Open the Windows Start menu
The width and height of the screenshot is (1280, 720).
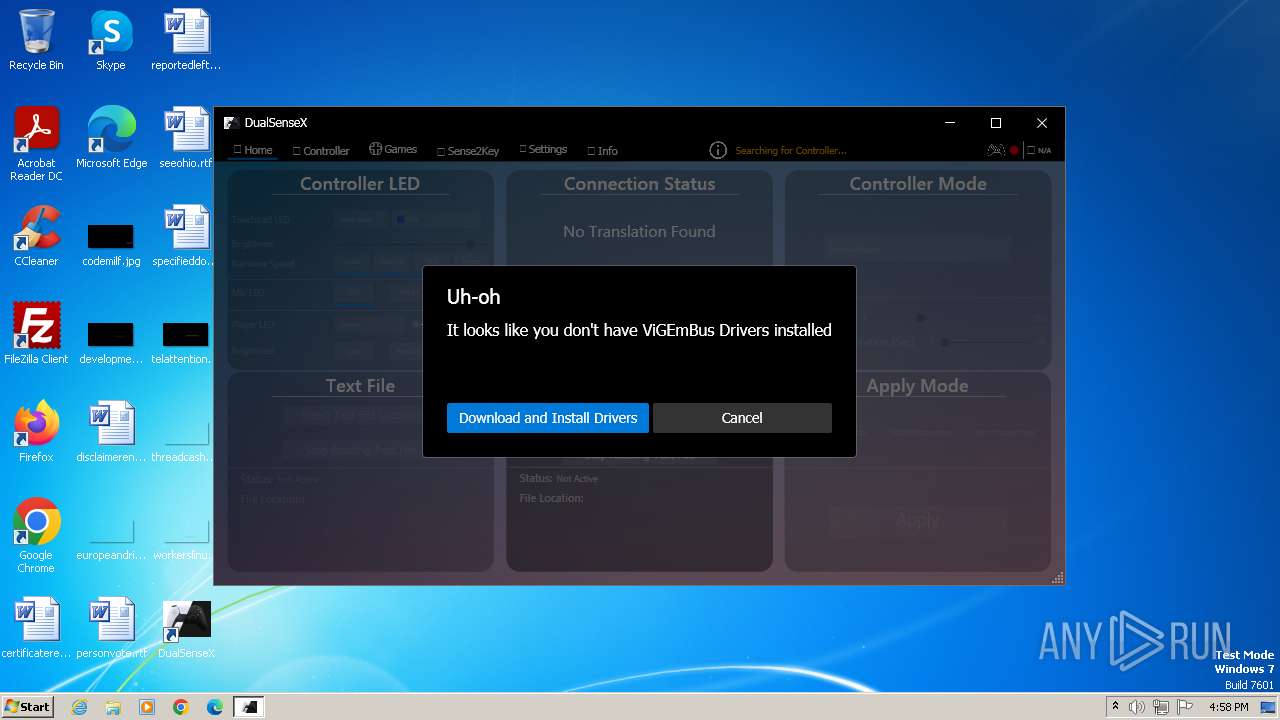pyautogui.click(x=27, y=706)
